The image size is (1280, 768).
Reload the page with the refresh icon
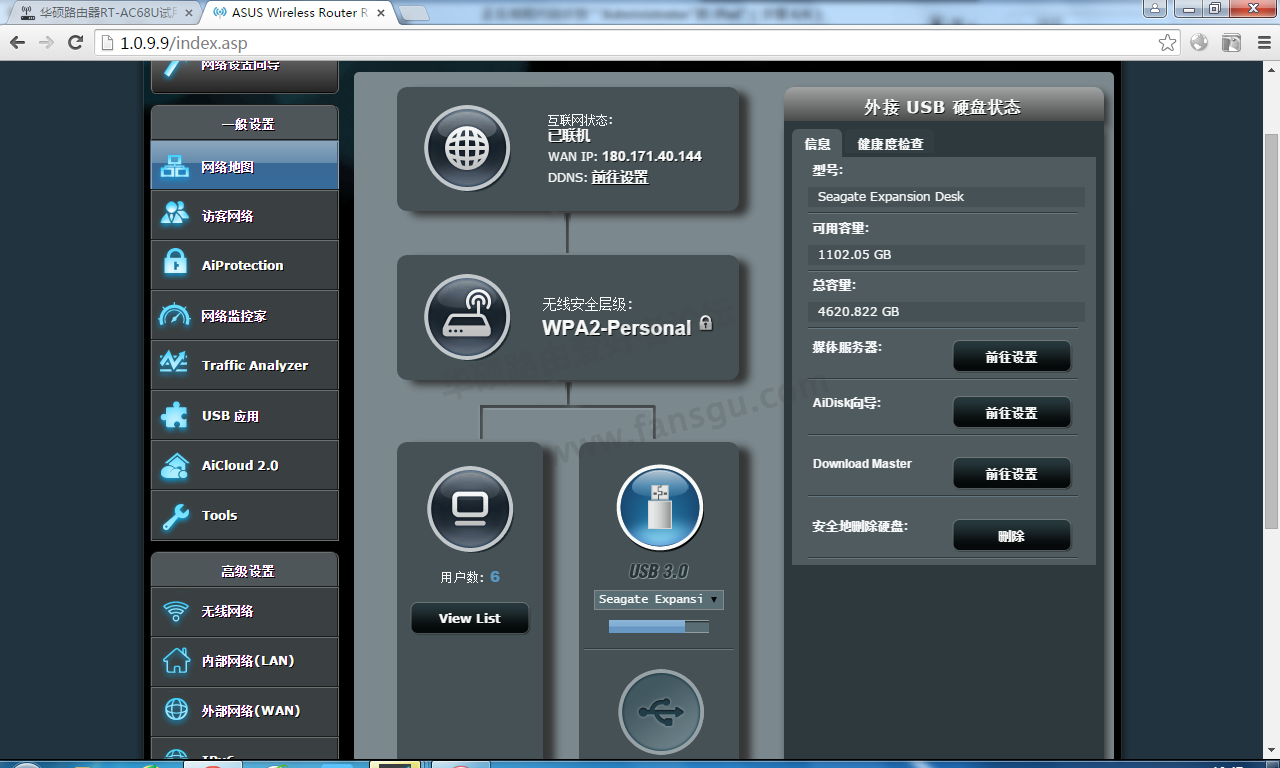[x=75, y=43]
